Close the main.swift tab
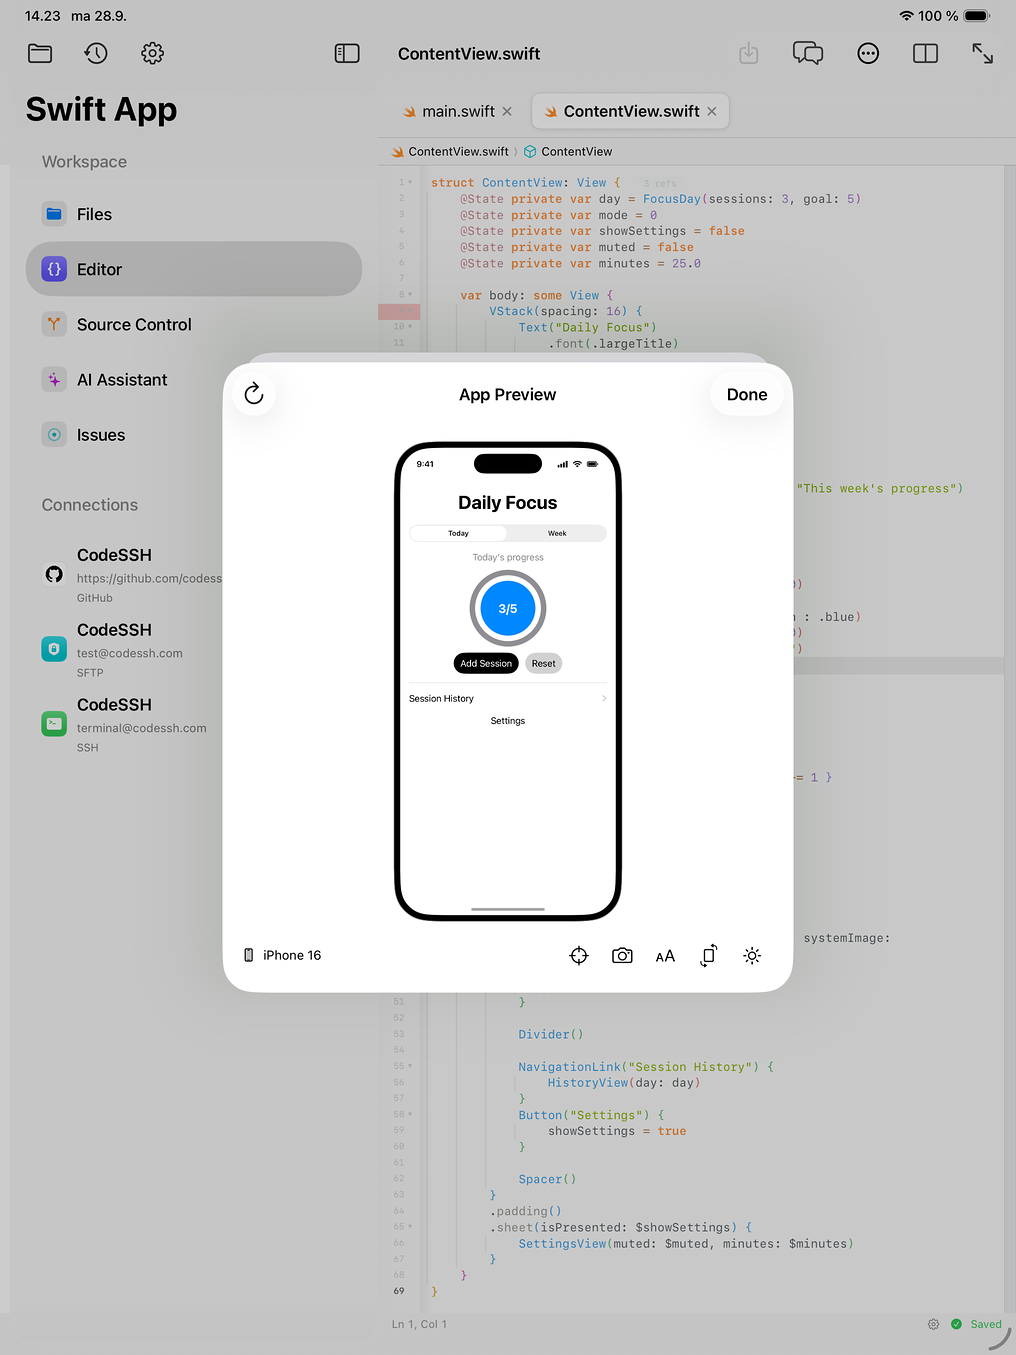This screenshot has height=1355, width=1016. [507, 111]
